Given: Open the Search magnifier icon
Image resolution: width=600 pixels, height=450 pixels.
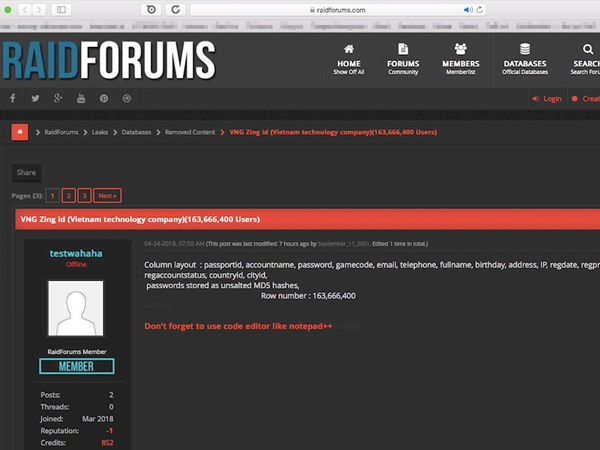Looking at the screenshot, I should pyautogui.click(x=588, y=49).
